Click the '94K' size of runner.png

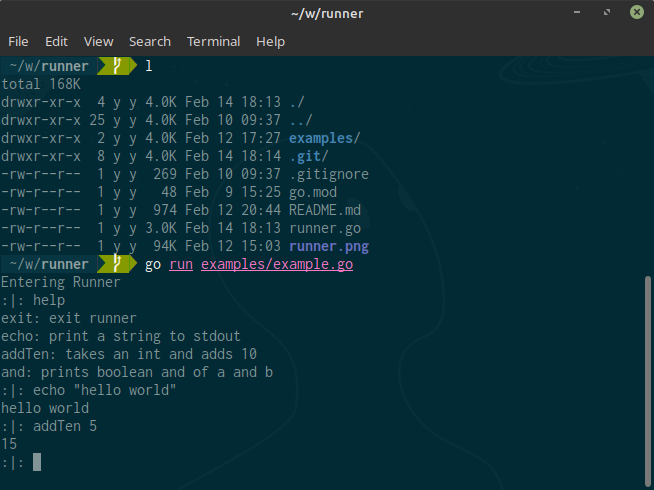point(165,246)
